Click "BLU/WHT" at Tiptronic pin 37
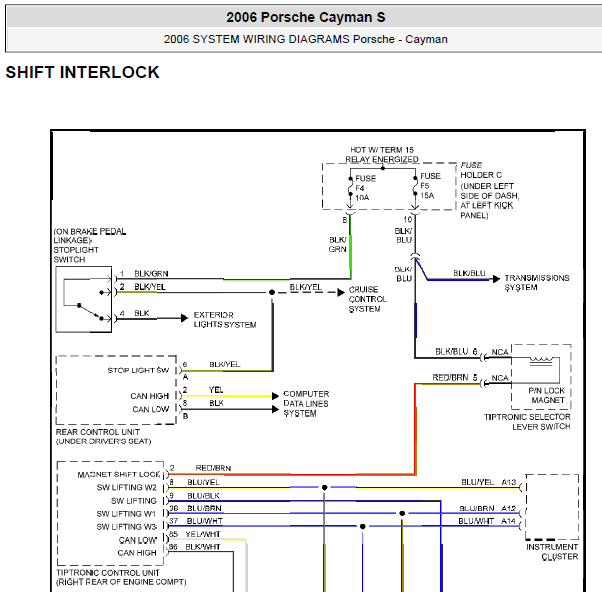 (204, 521)
